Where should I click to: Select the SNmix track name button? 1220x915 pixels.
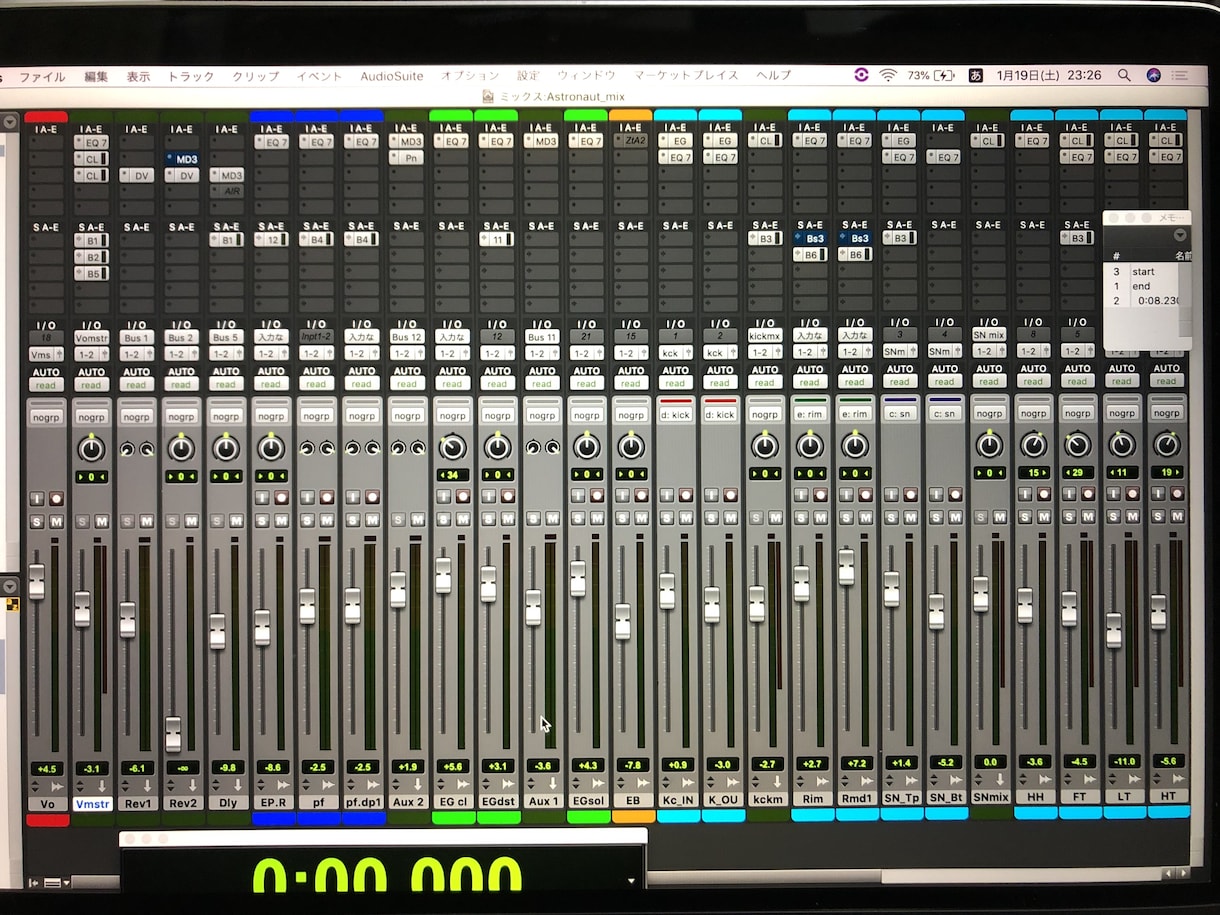click(x=989, y=797)
